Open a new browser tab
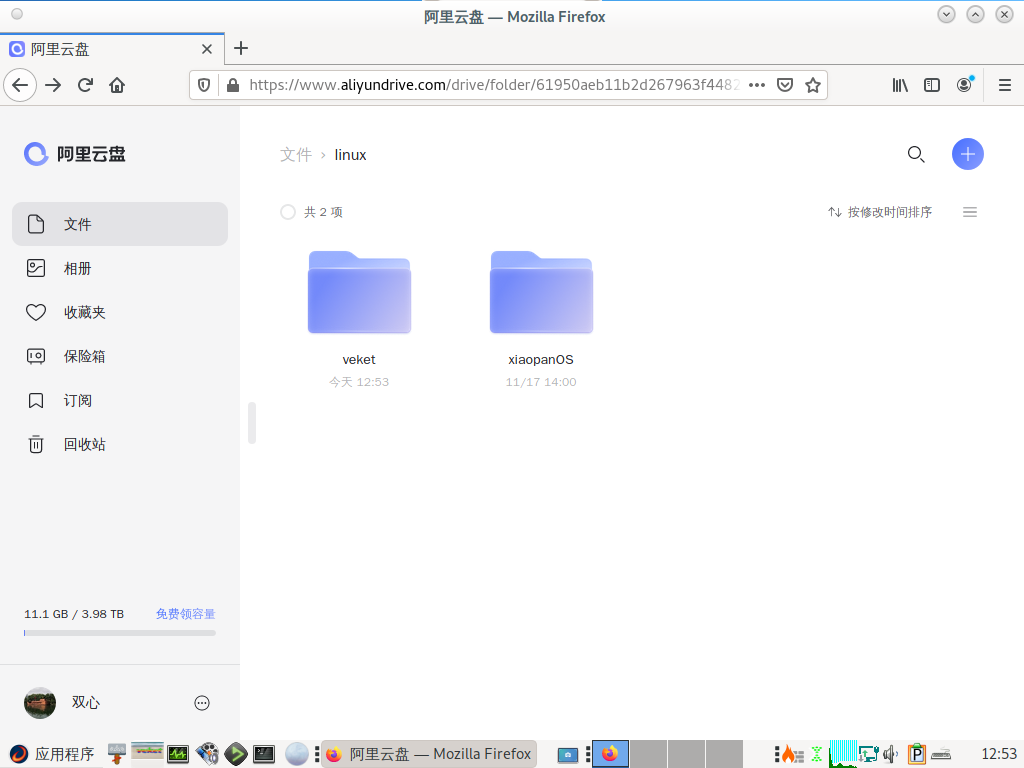This screenshot has height=768, width=1024. [241, 48]
